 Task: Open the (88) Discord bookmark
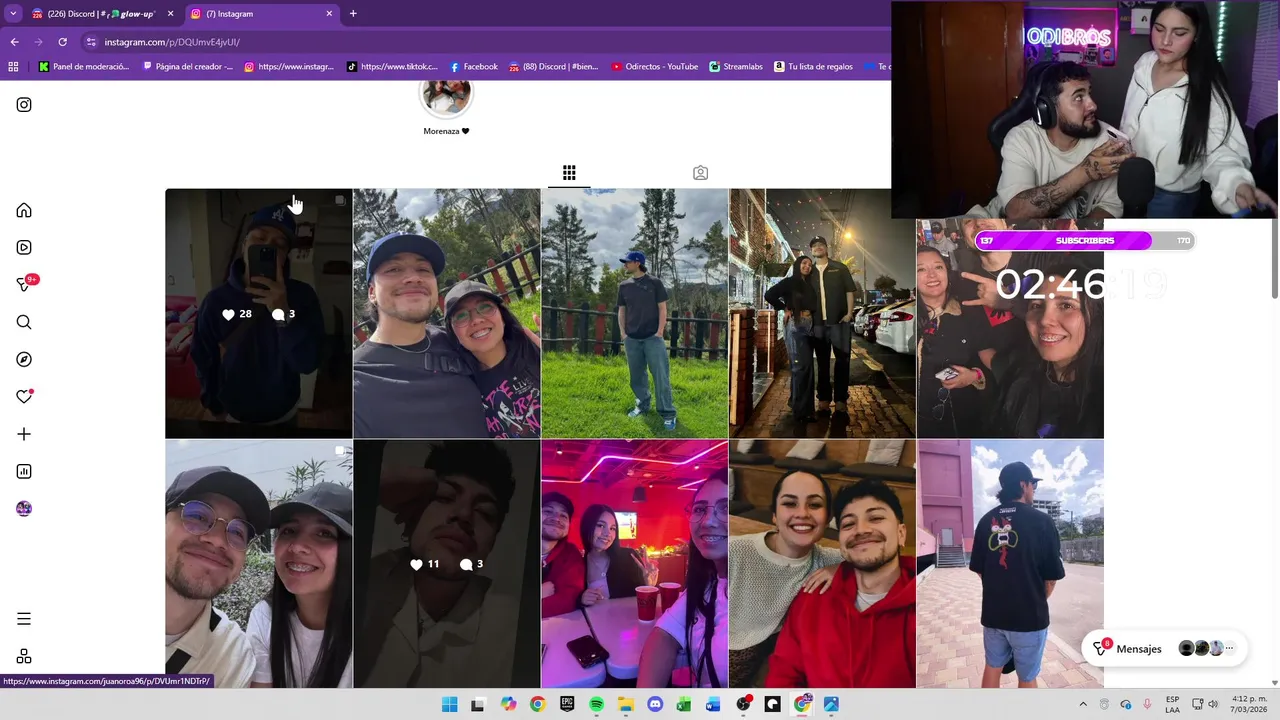(x=553, y=67)
